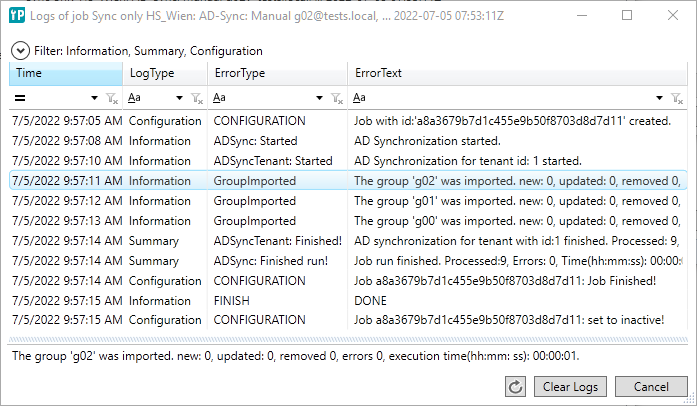697x406 pixels.
Task: Sort by the ErrorType column header
Action: pyautogui.click(x=277, y=73)
